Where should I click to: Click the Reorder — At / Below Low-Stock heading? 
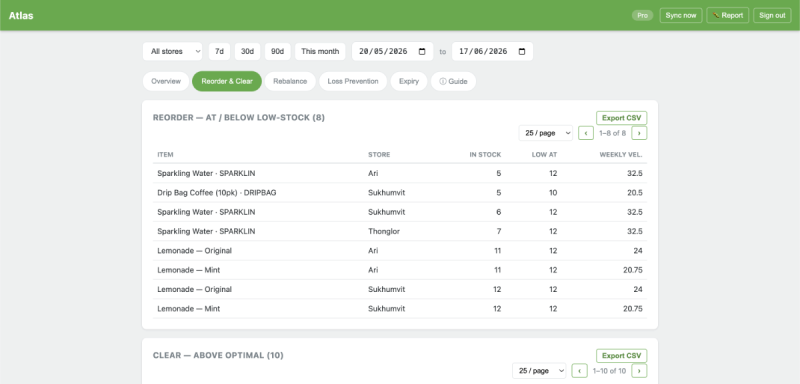(239, 118)
